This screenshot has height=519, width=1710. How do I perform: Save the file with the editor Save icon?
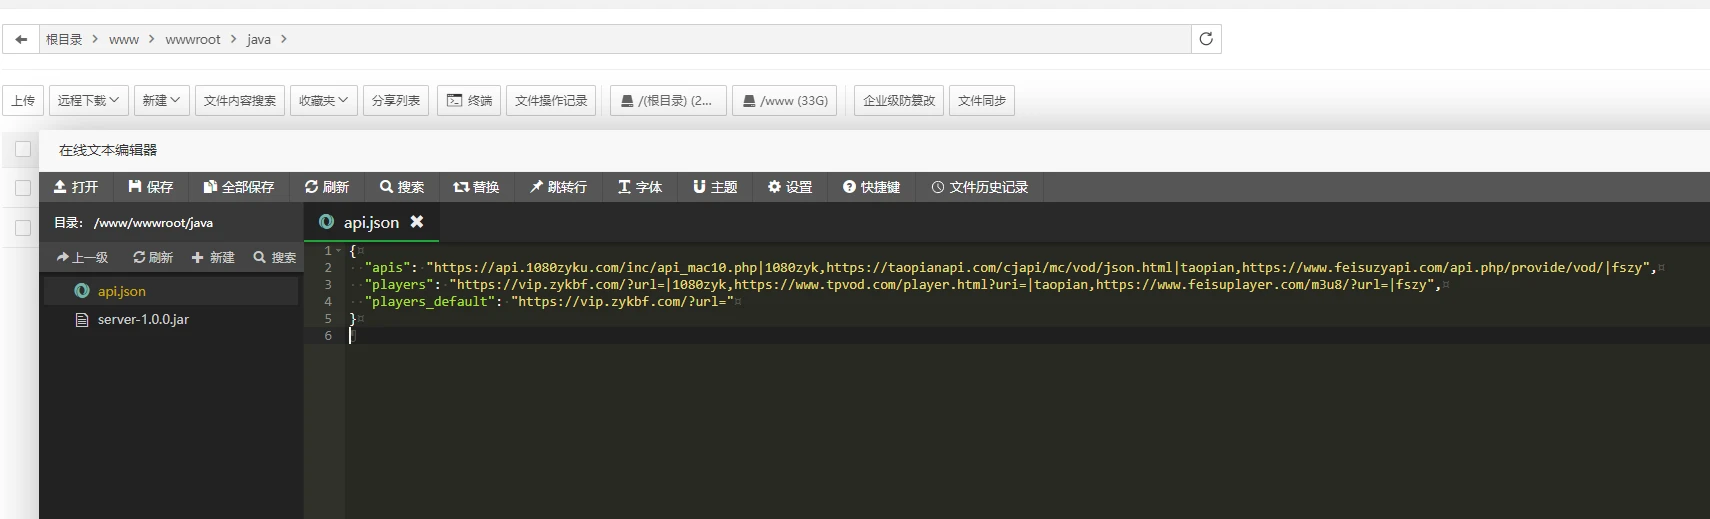(150, 187)
